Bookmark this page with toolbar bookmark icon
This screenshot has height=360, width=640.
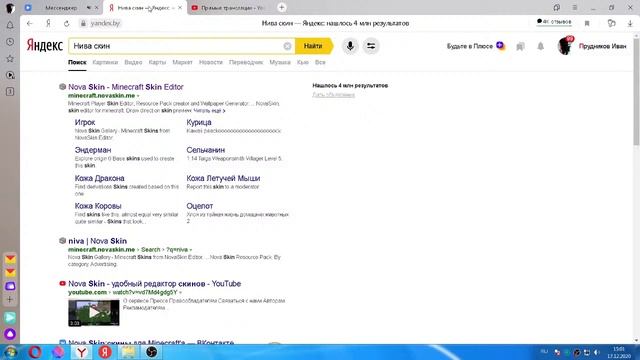587,23
